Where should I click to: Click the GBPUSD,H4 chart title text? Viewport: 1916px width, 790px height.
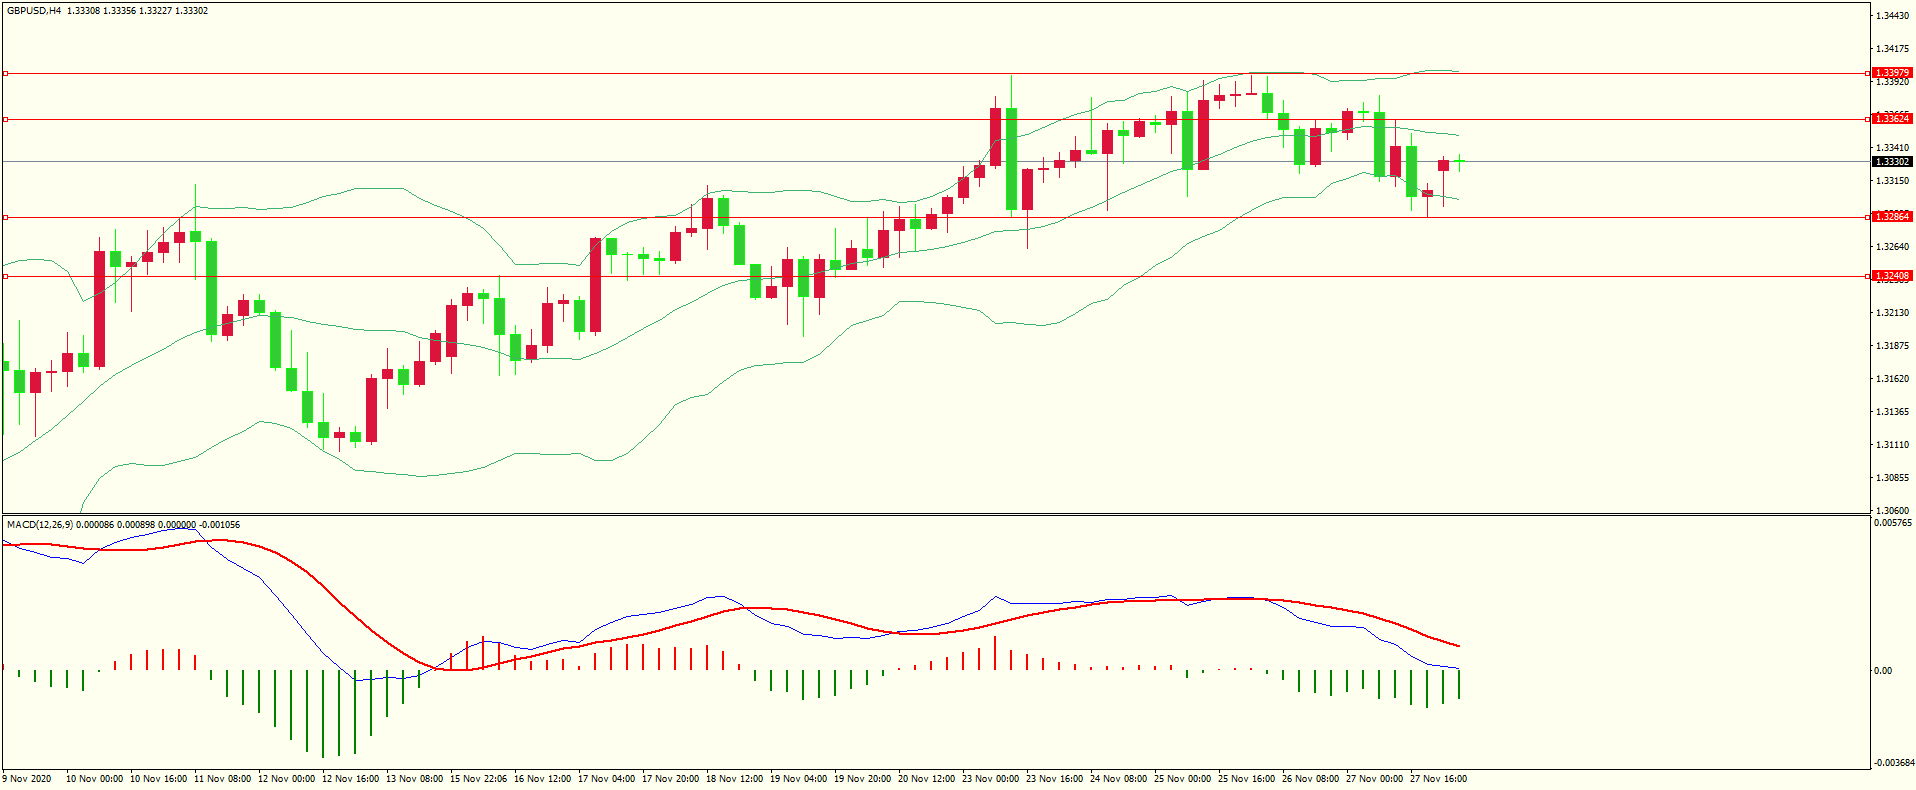[34, 11]
